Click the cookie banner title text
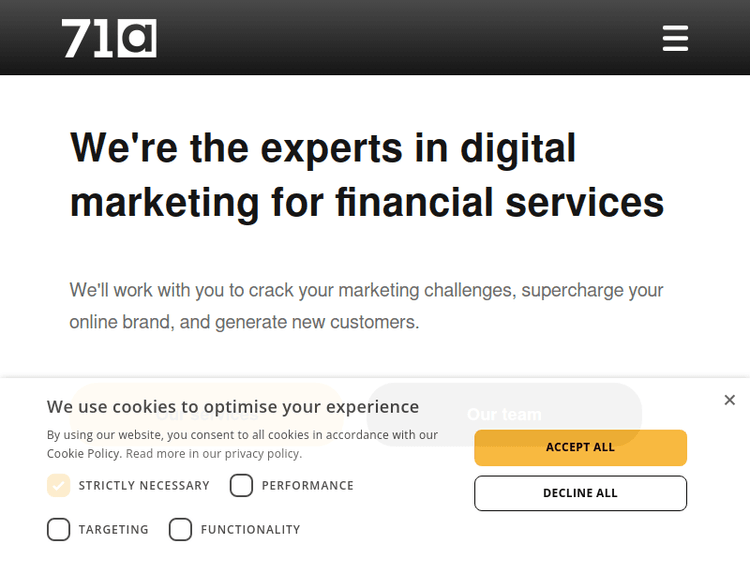 click(x=233, y=407)
